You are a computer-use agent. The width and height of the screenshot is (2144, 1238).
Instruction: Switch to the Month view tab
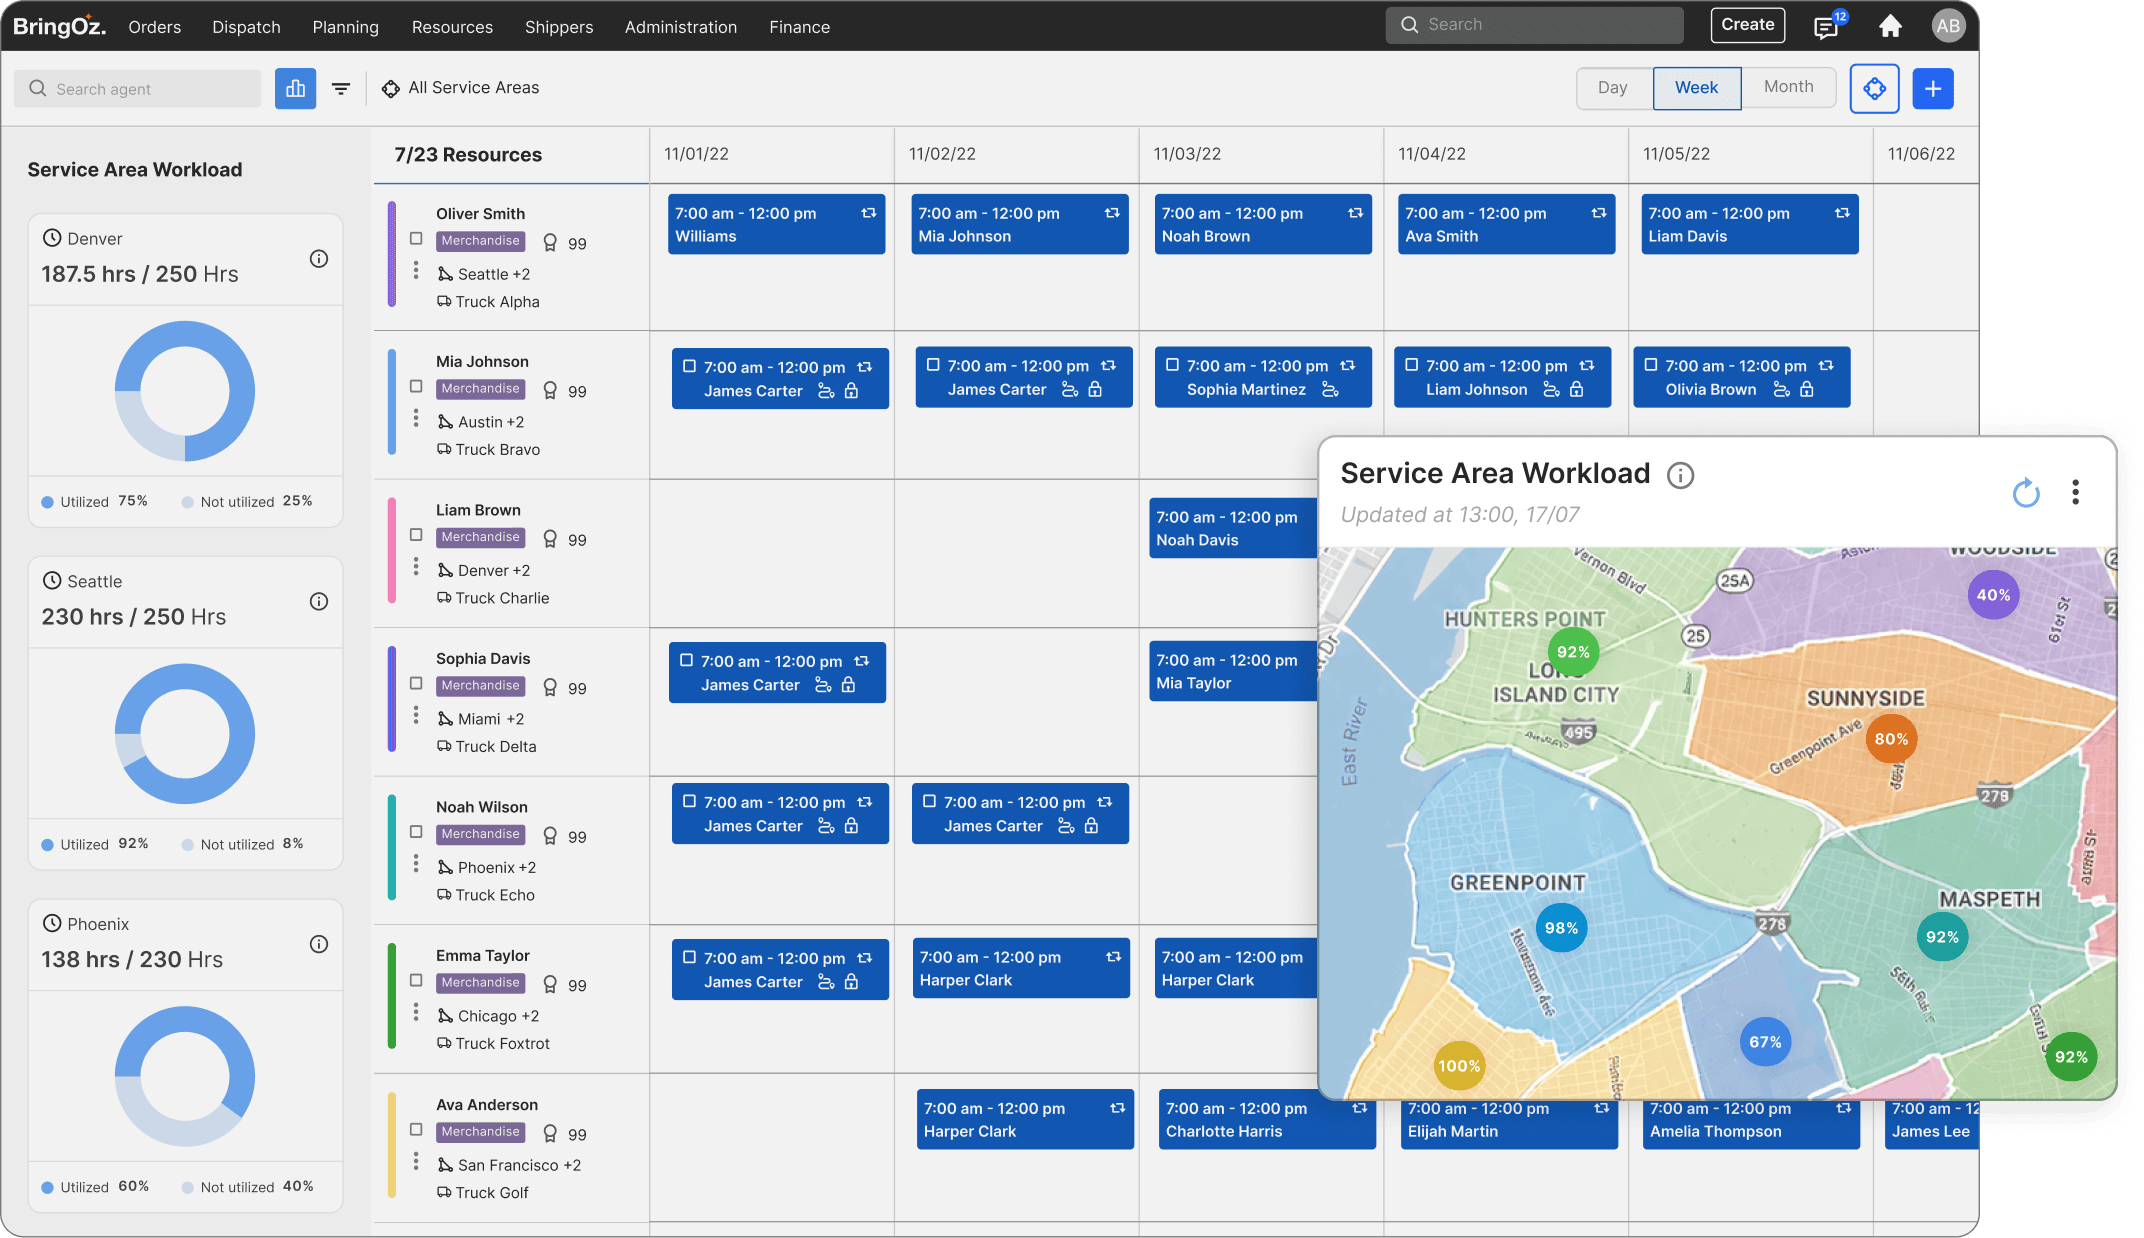click(1788, 87)
